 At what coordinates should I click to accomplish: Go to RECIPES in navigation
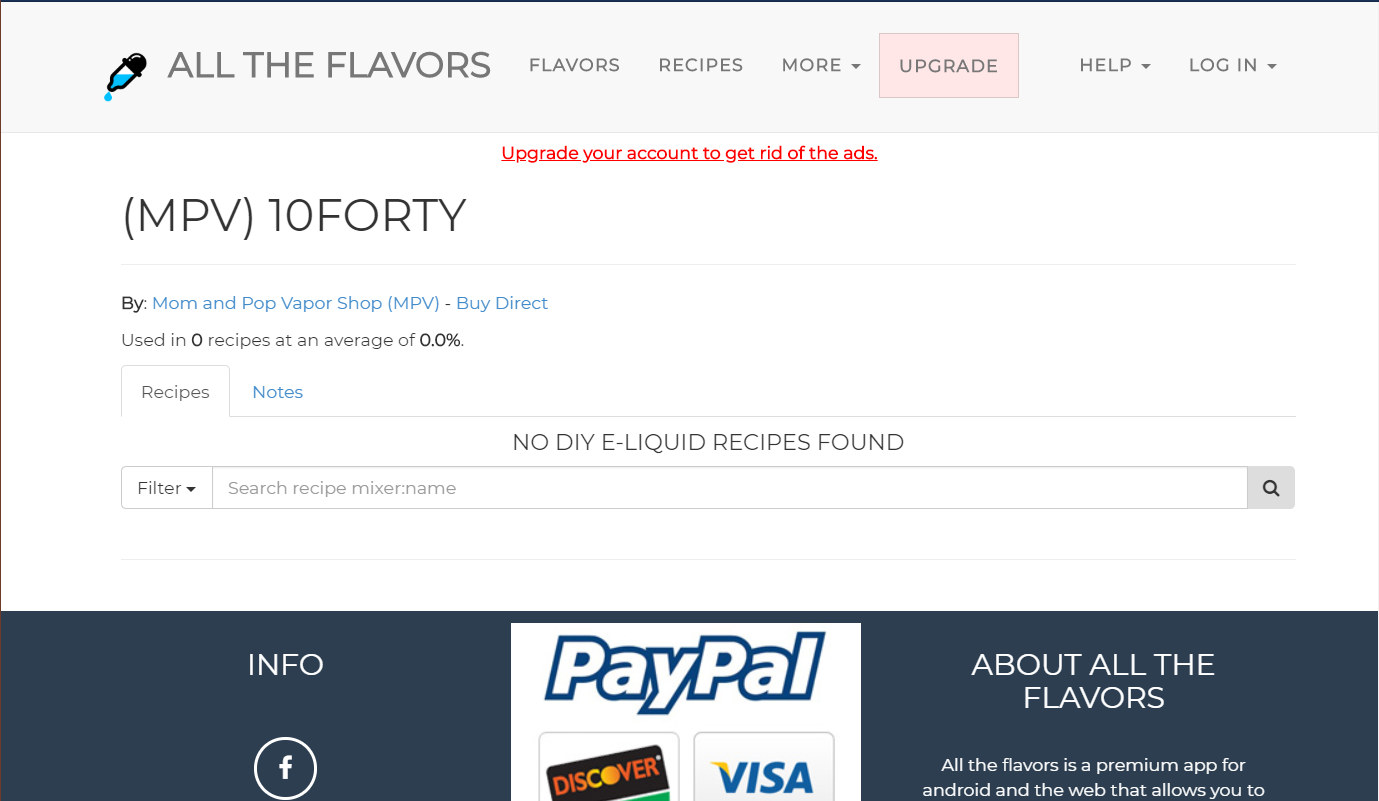[x=701, y=65]
